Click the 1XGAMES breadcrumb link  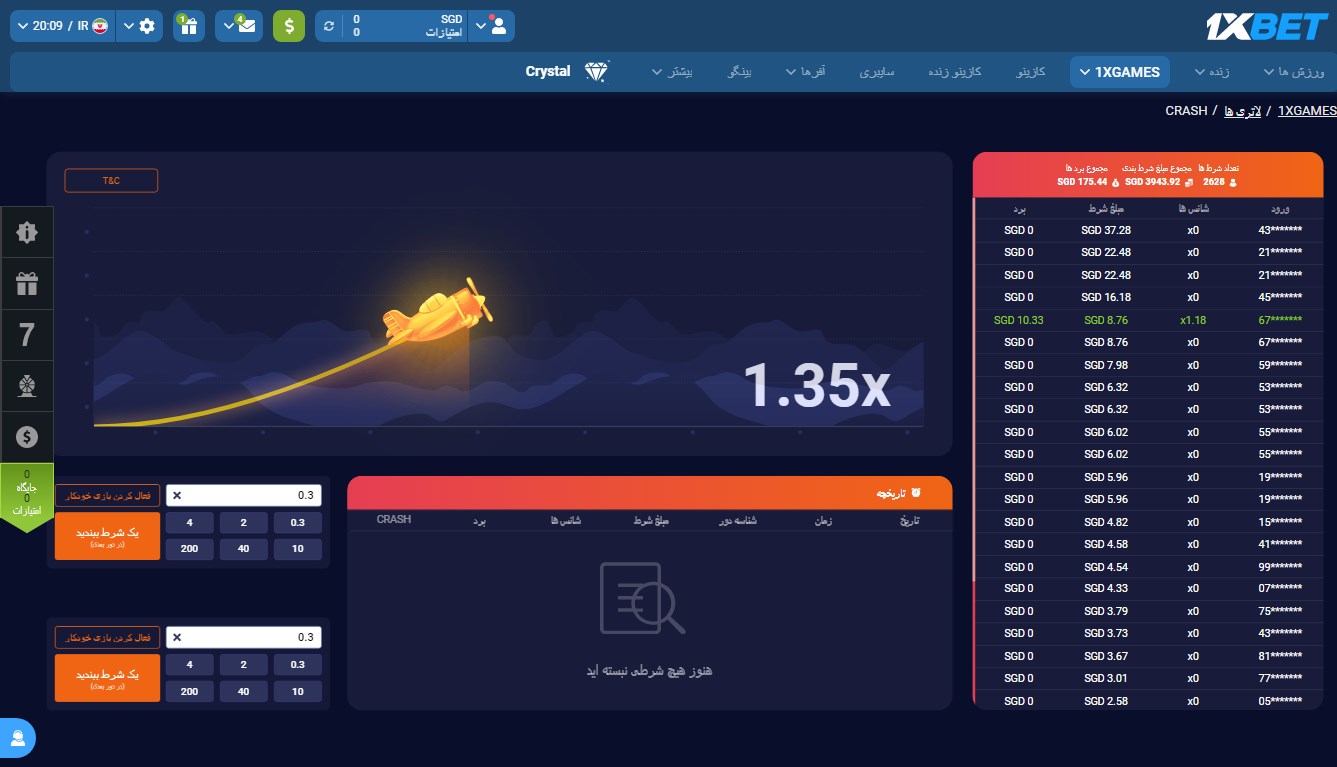pos(1307,111)
